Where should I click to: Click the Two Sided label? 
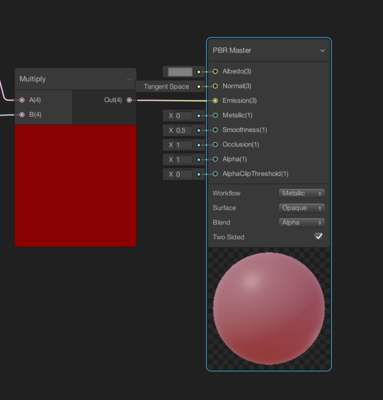pos(228,237)
